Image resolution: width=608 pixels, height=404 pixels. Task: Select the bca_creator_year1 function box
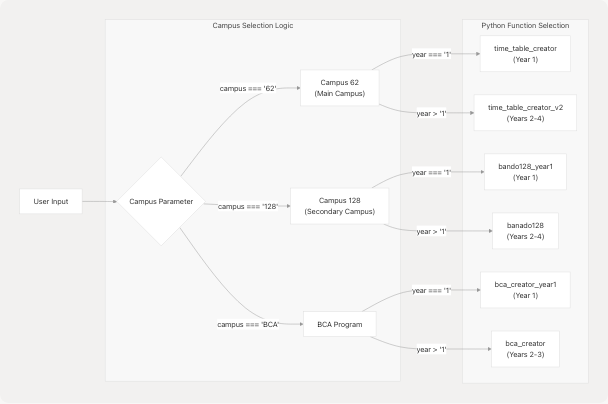[525, 290]
